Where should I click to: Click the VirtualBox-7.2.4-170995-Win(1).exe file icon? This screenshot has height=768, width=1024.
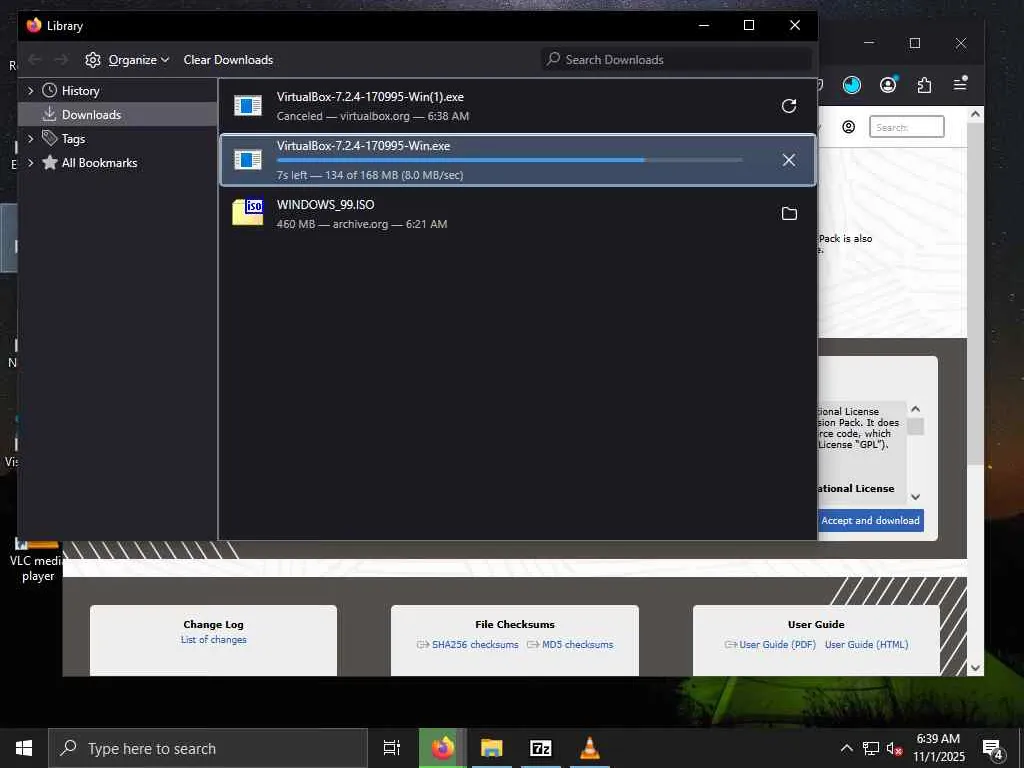point(248,105)
